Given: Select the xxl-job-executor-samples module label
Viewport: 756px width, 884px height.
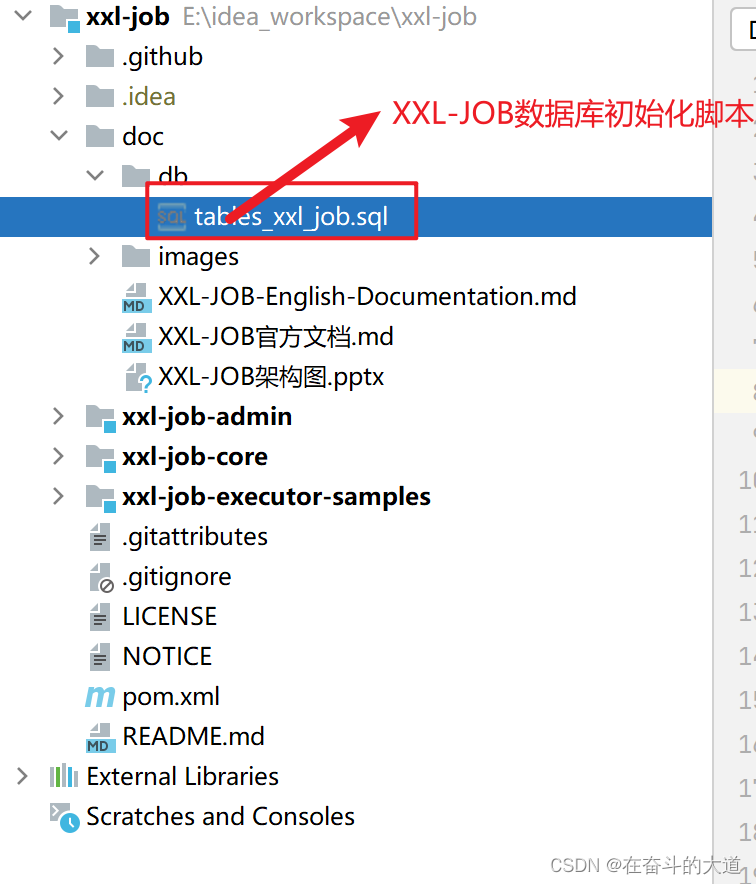Looking at the screenshot, I should click(x=276, y=498).
